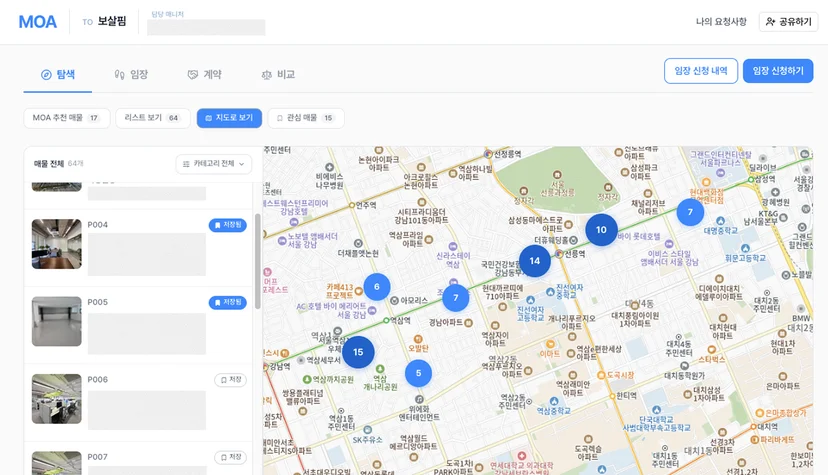Open 나의 요청사항 link
828x475 pixels.
tap(721, 22)
